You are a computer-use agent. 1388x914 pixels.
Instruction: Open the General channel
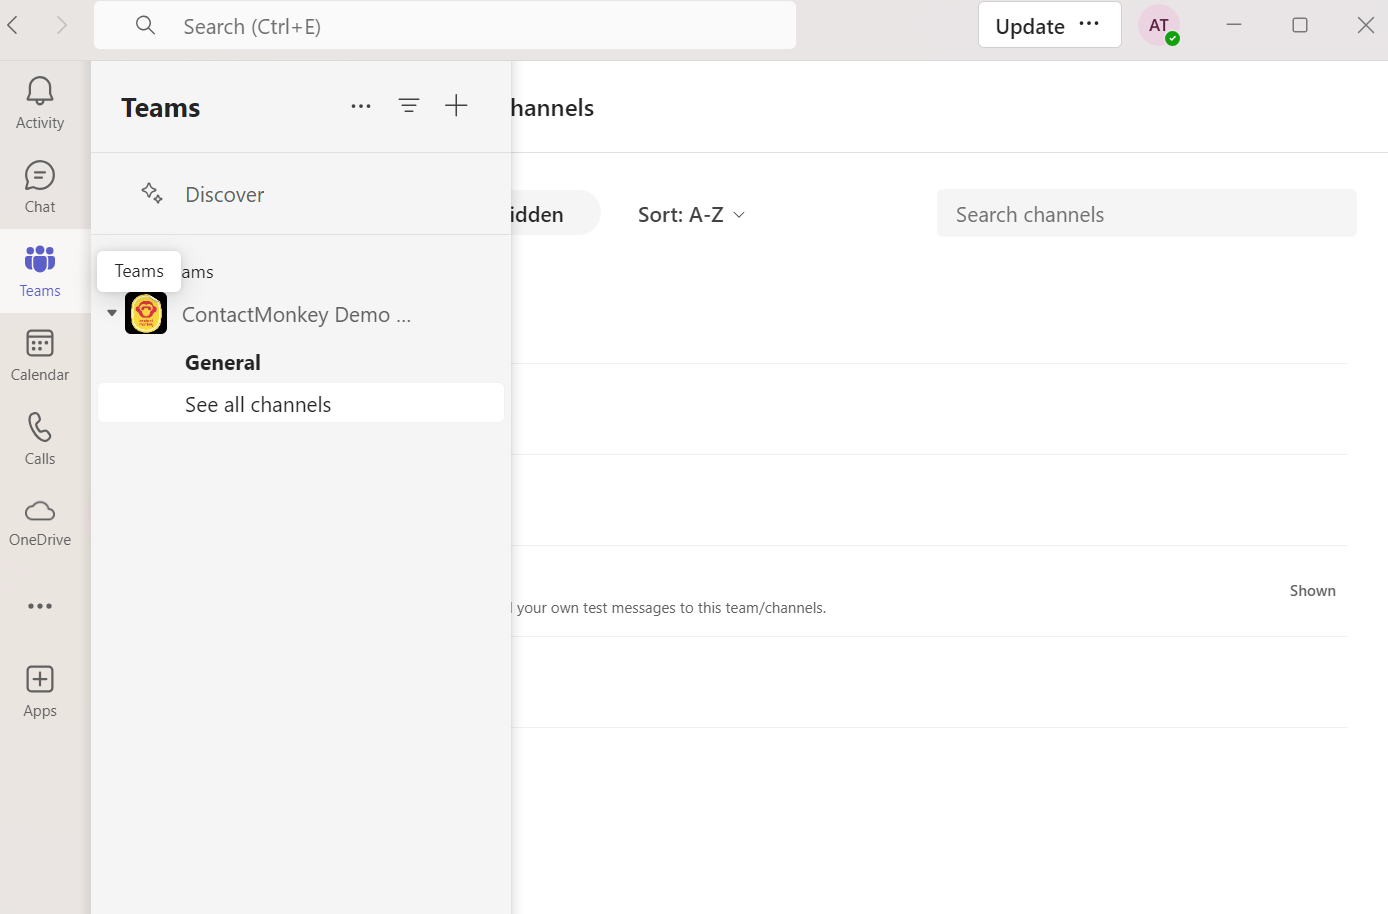(223, 362)
